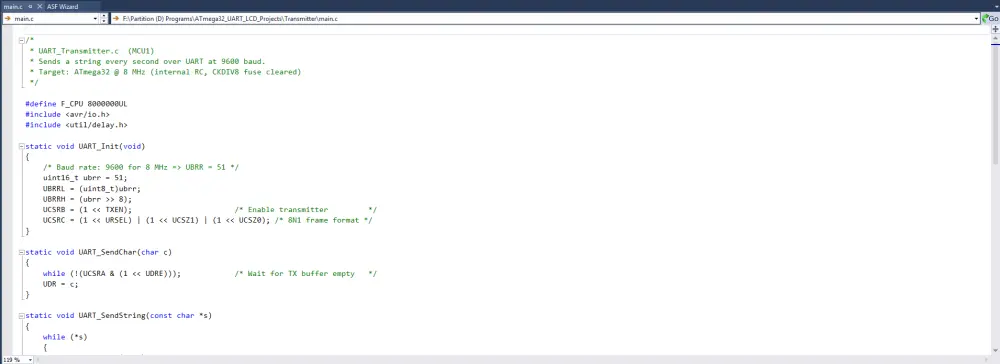
Task: Click the editor split handle icon
Action: [996, 30]
